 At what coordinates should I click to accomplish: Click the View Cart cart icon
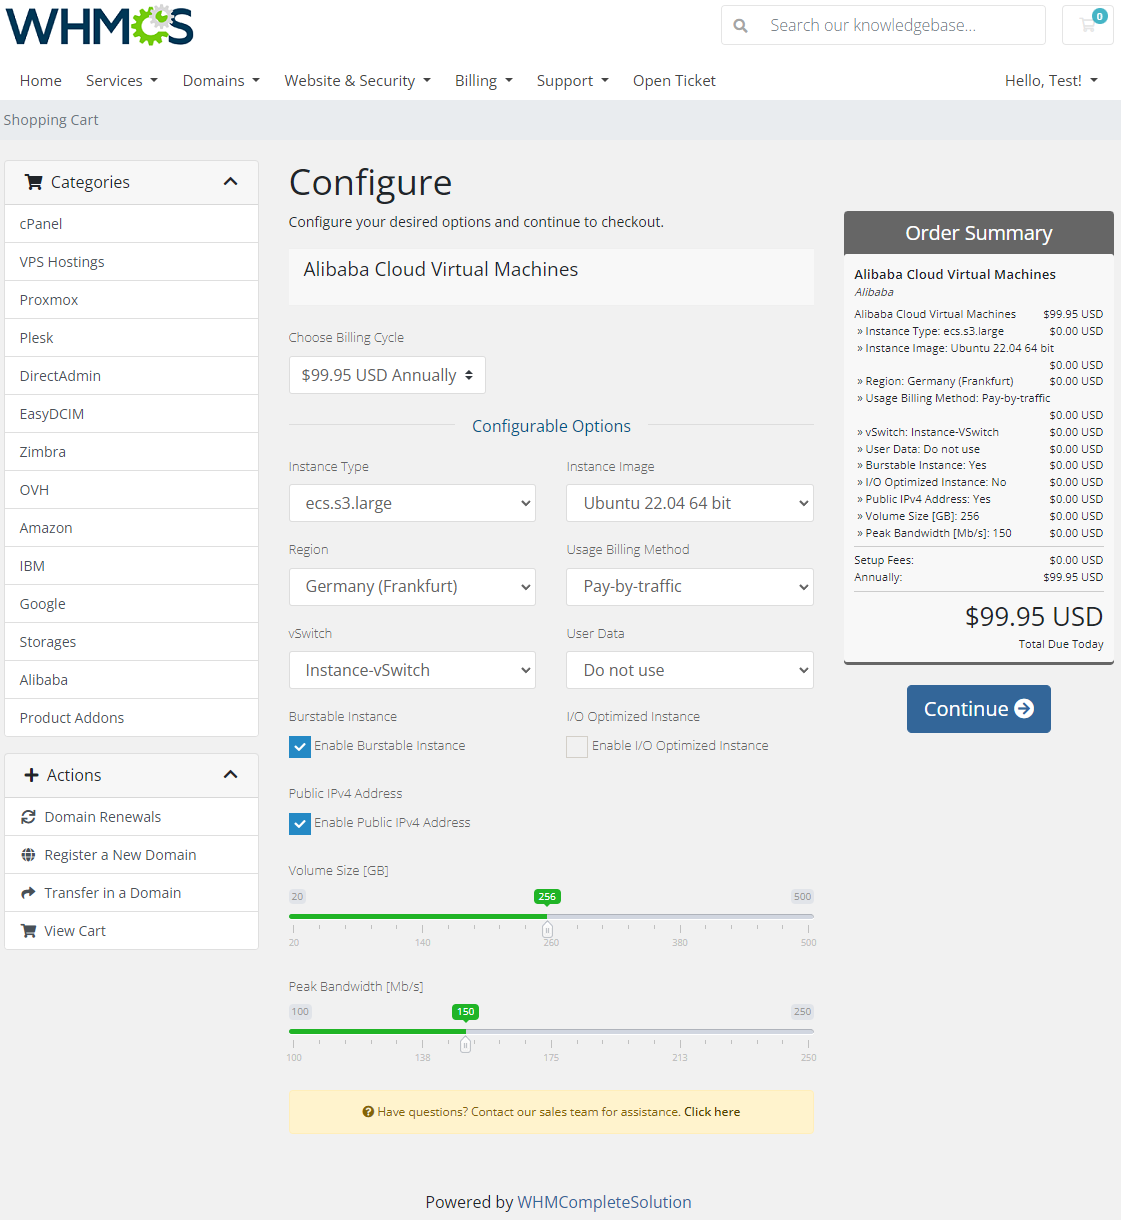[29, 931]
